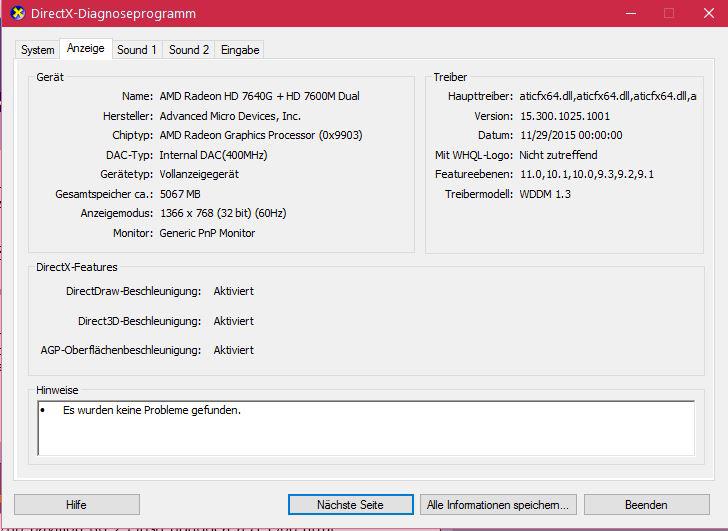Click Alle Informationen speichern button

[497, 505]
